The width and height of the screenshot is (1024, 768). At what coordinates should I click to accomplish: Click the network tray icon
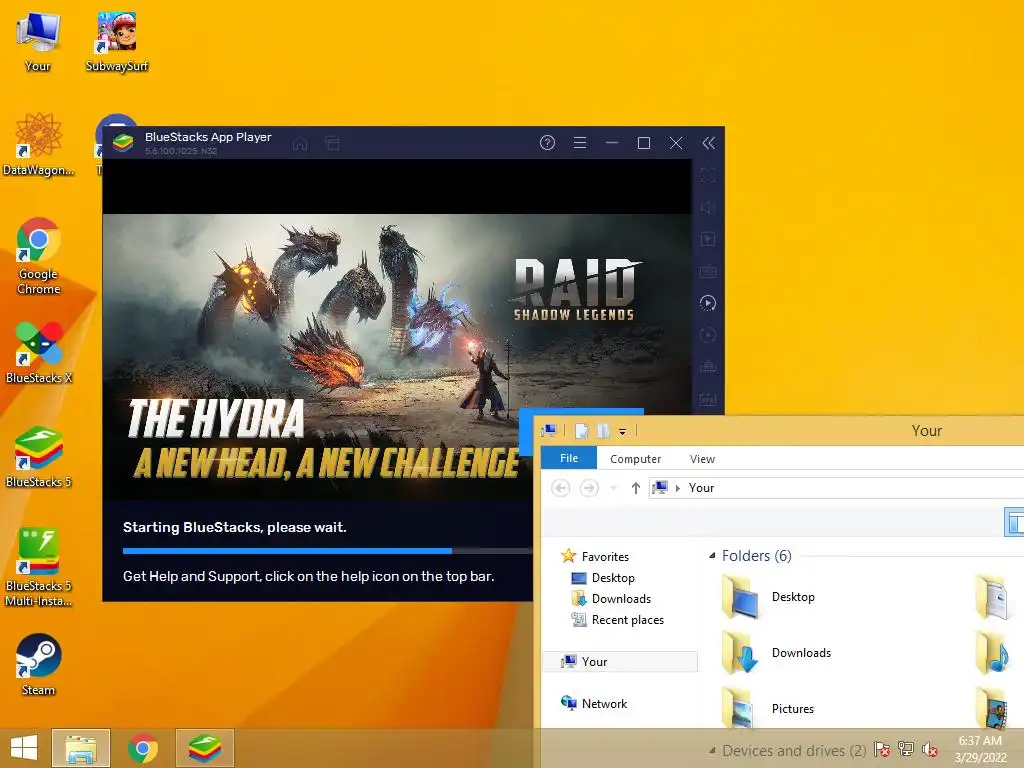906,749
